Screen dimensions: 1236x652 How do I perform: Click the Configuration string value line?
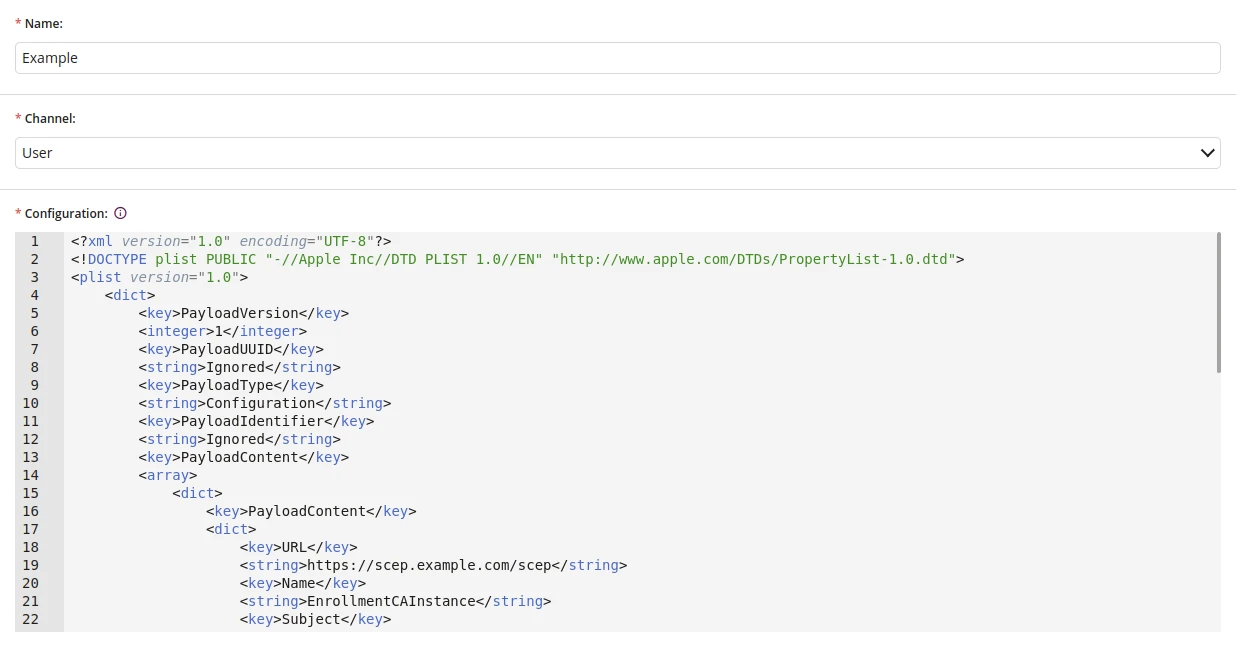pyautogui.click(x=265, y=403)
